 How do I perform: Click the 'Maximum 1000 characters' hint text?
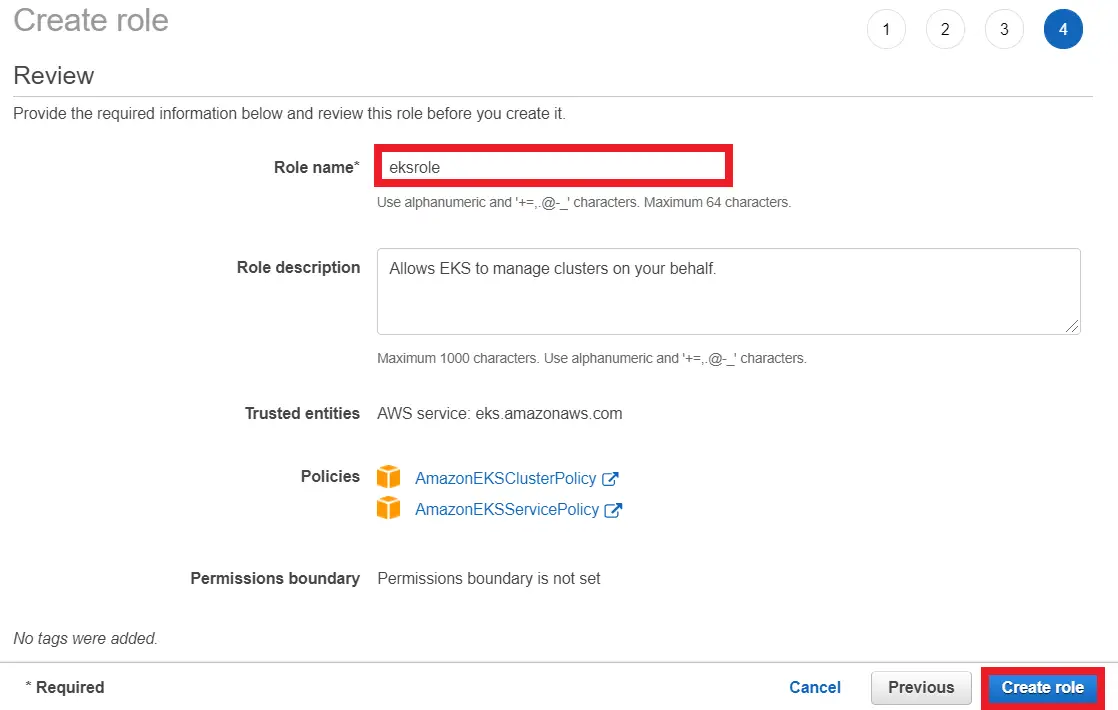tap(458, 359)
